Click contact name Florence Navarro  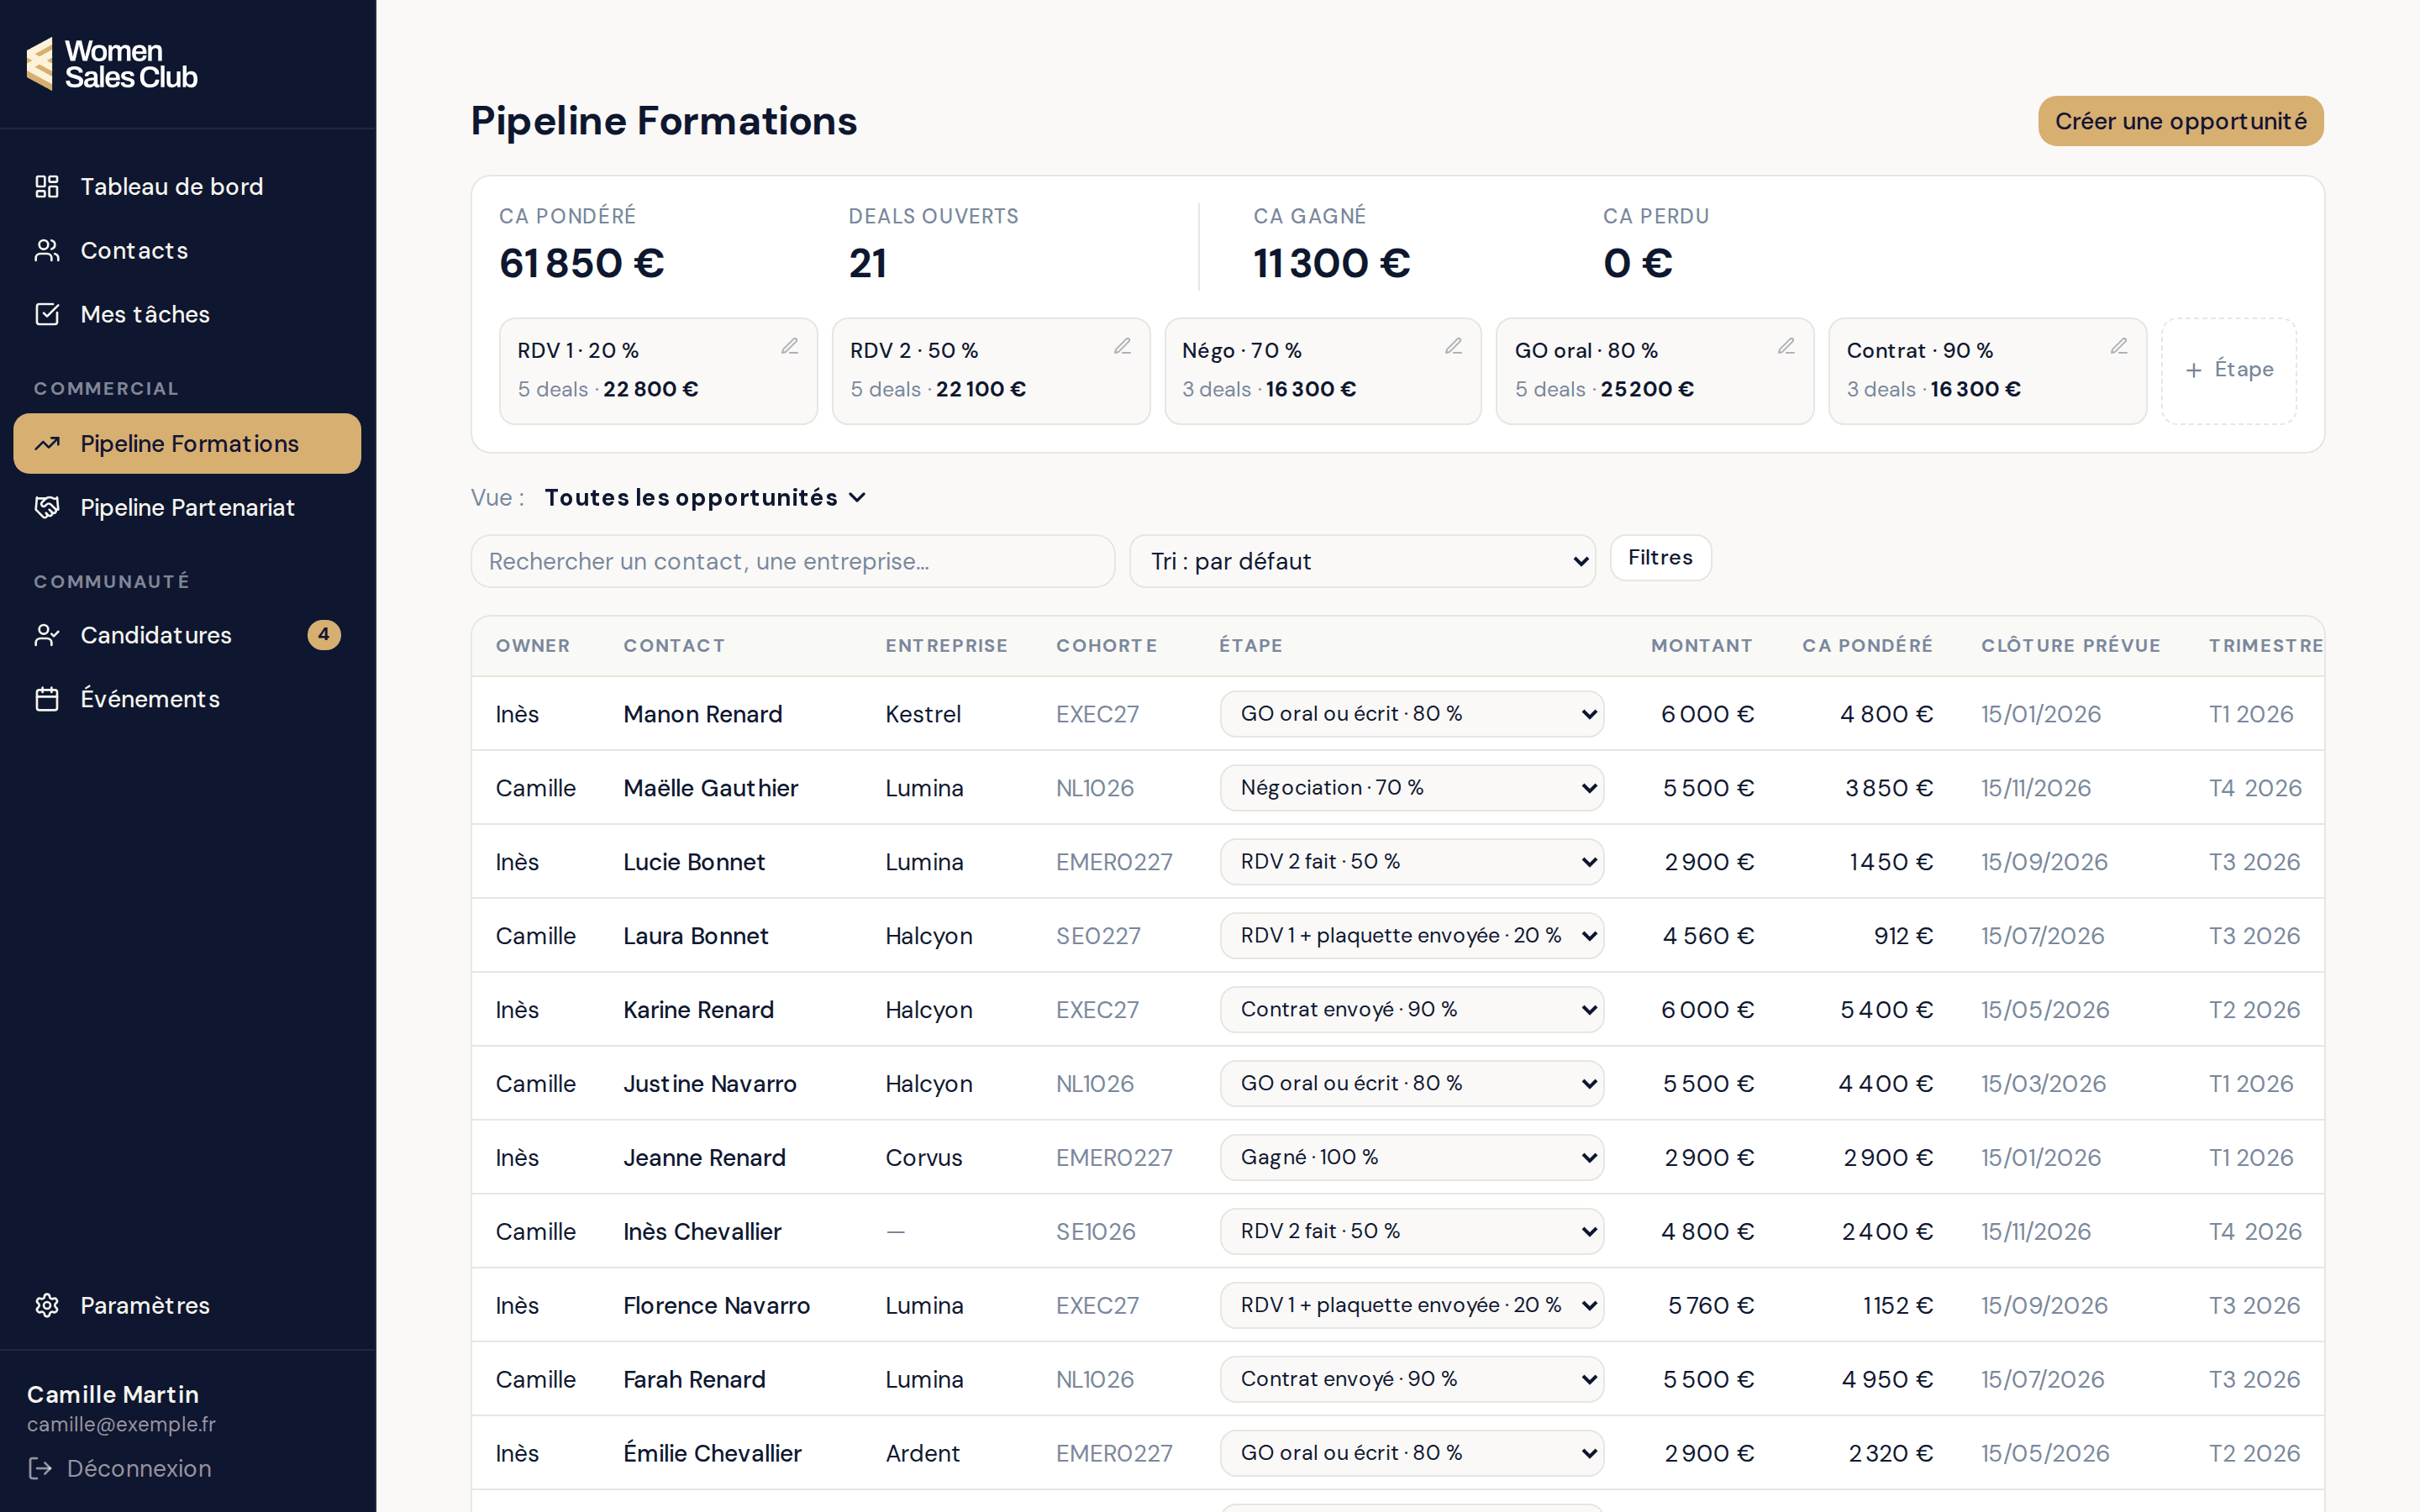pyautogui.click(x=716, y=1306)
